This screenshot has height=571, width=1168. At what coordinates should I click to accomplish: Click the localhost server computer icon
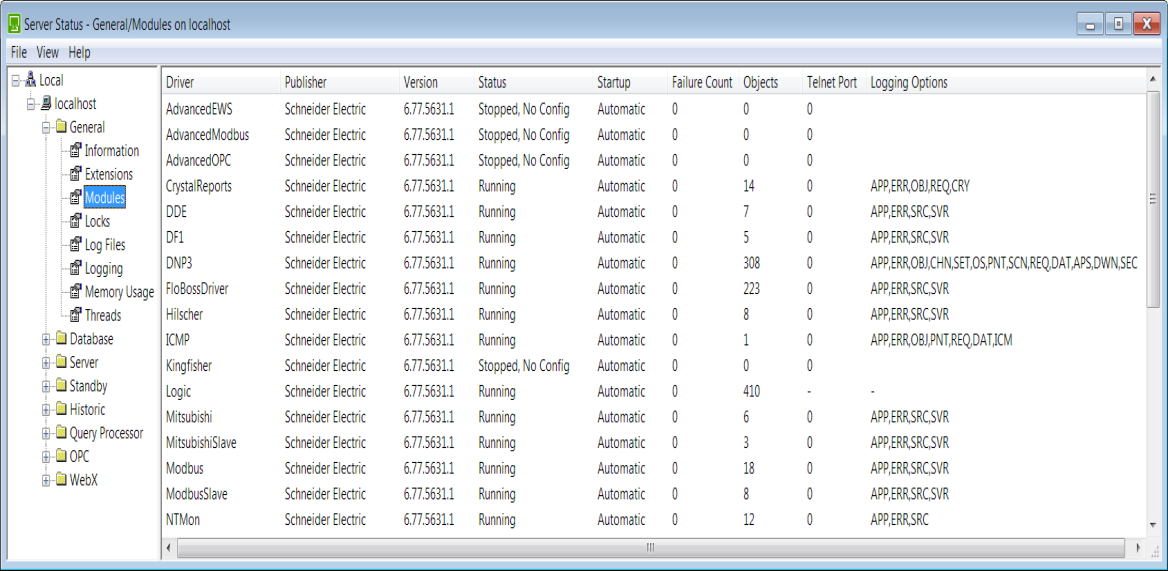(45, 103)
